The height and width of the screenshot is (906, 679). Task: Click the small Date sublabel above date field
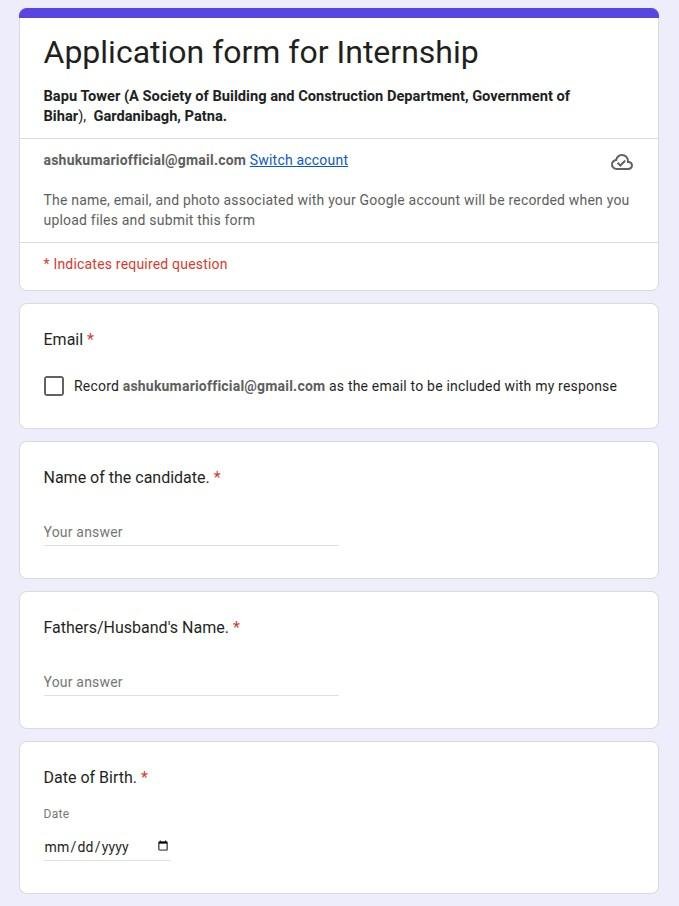tap(56, 814)
